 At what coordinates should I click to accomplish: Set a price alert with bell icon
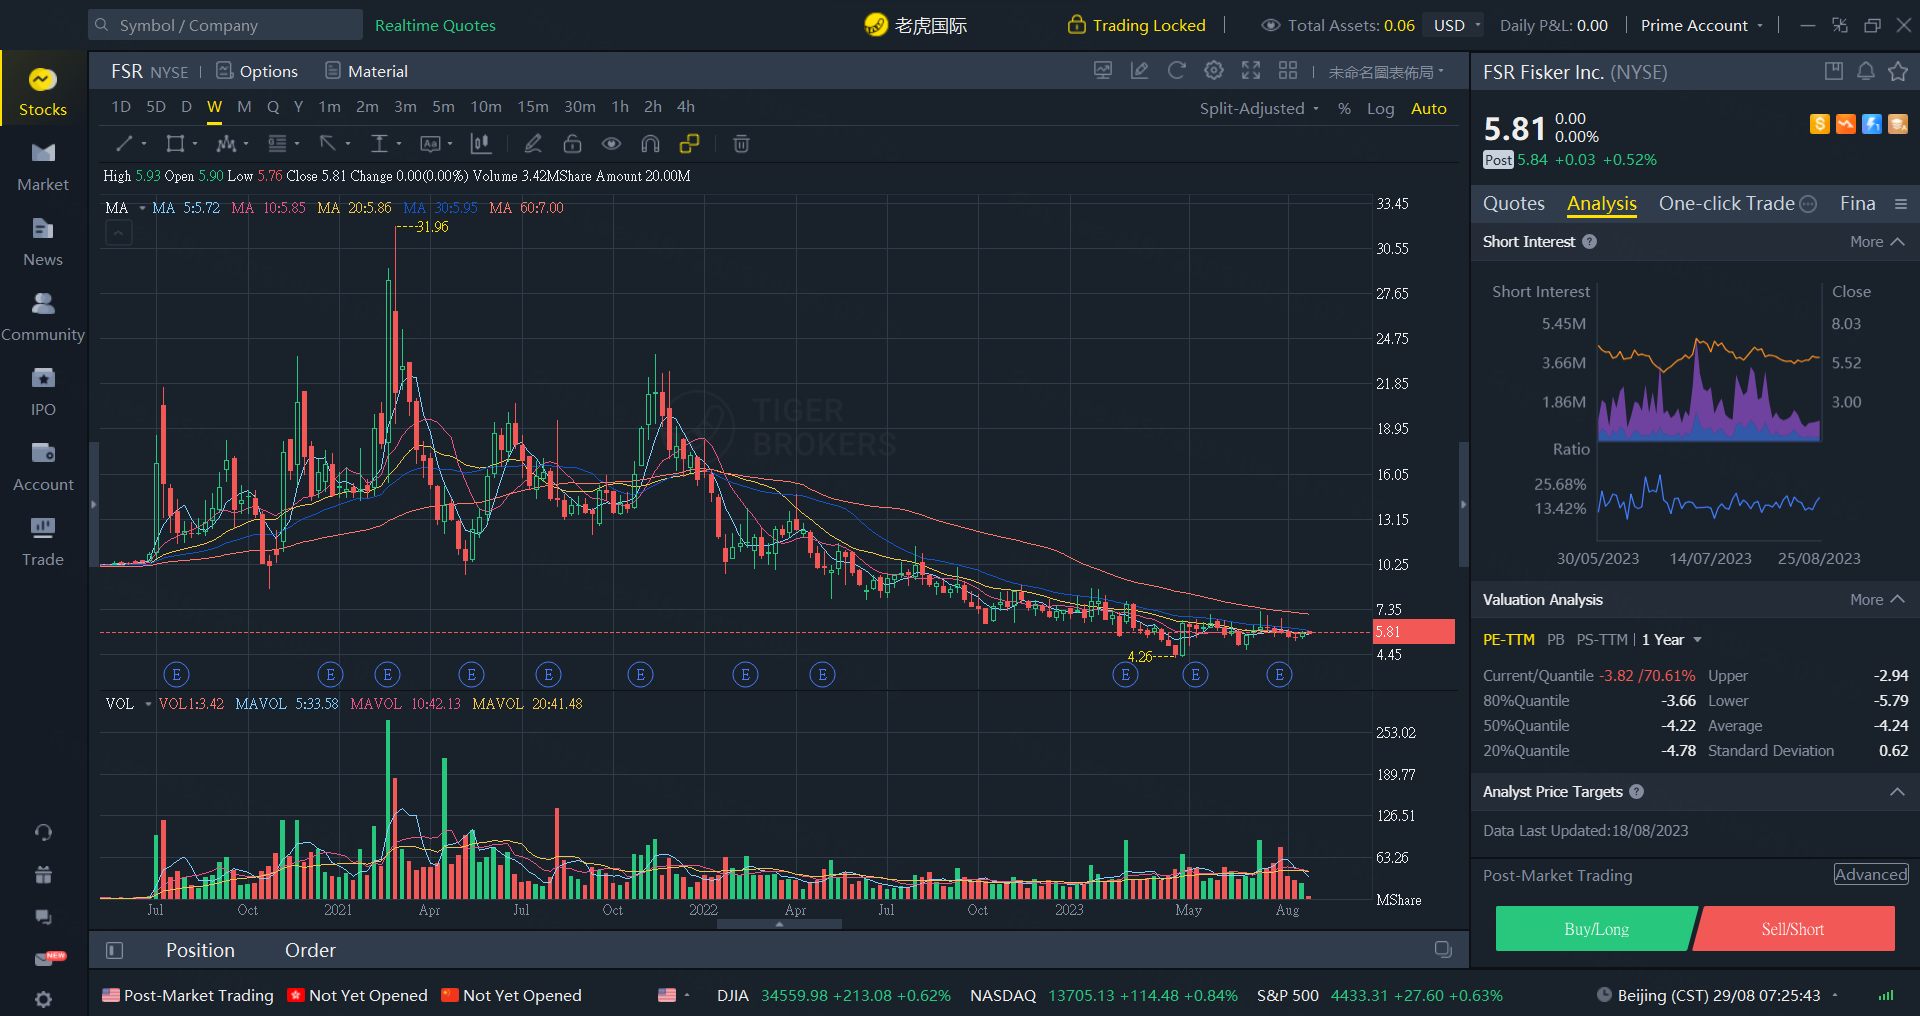click(x=1866, y=71)
